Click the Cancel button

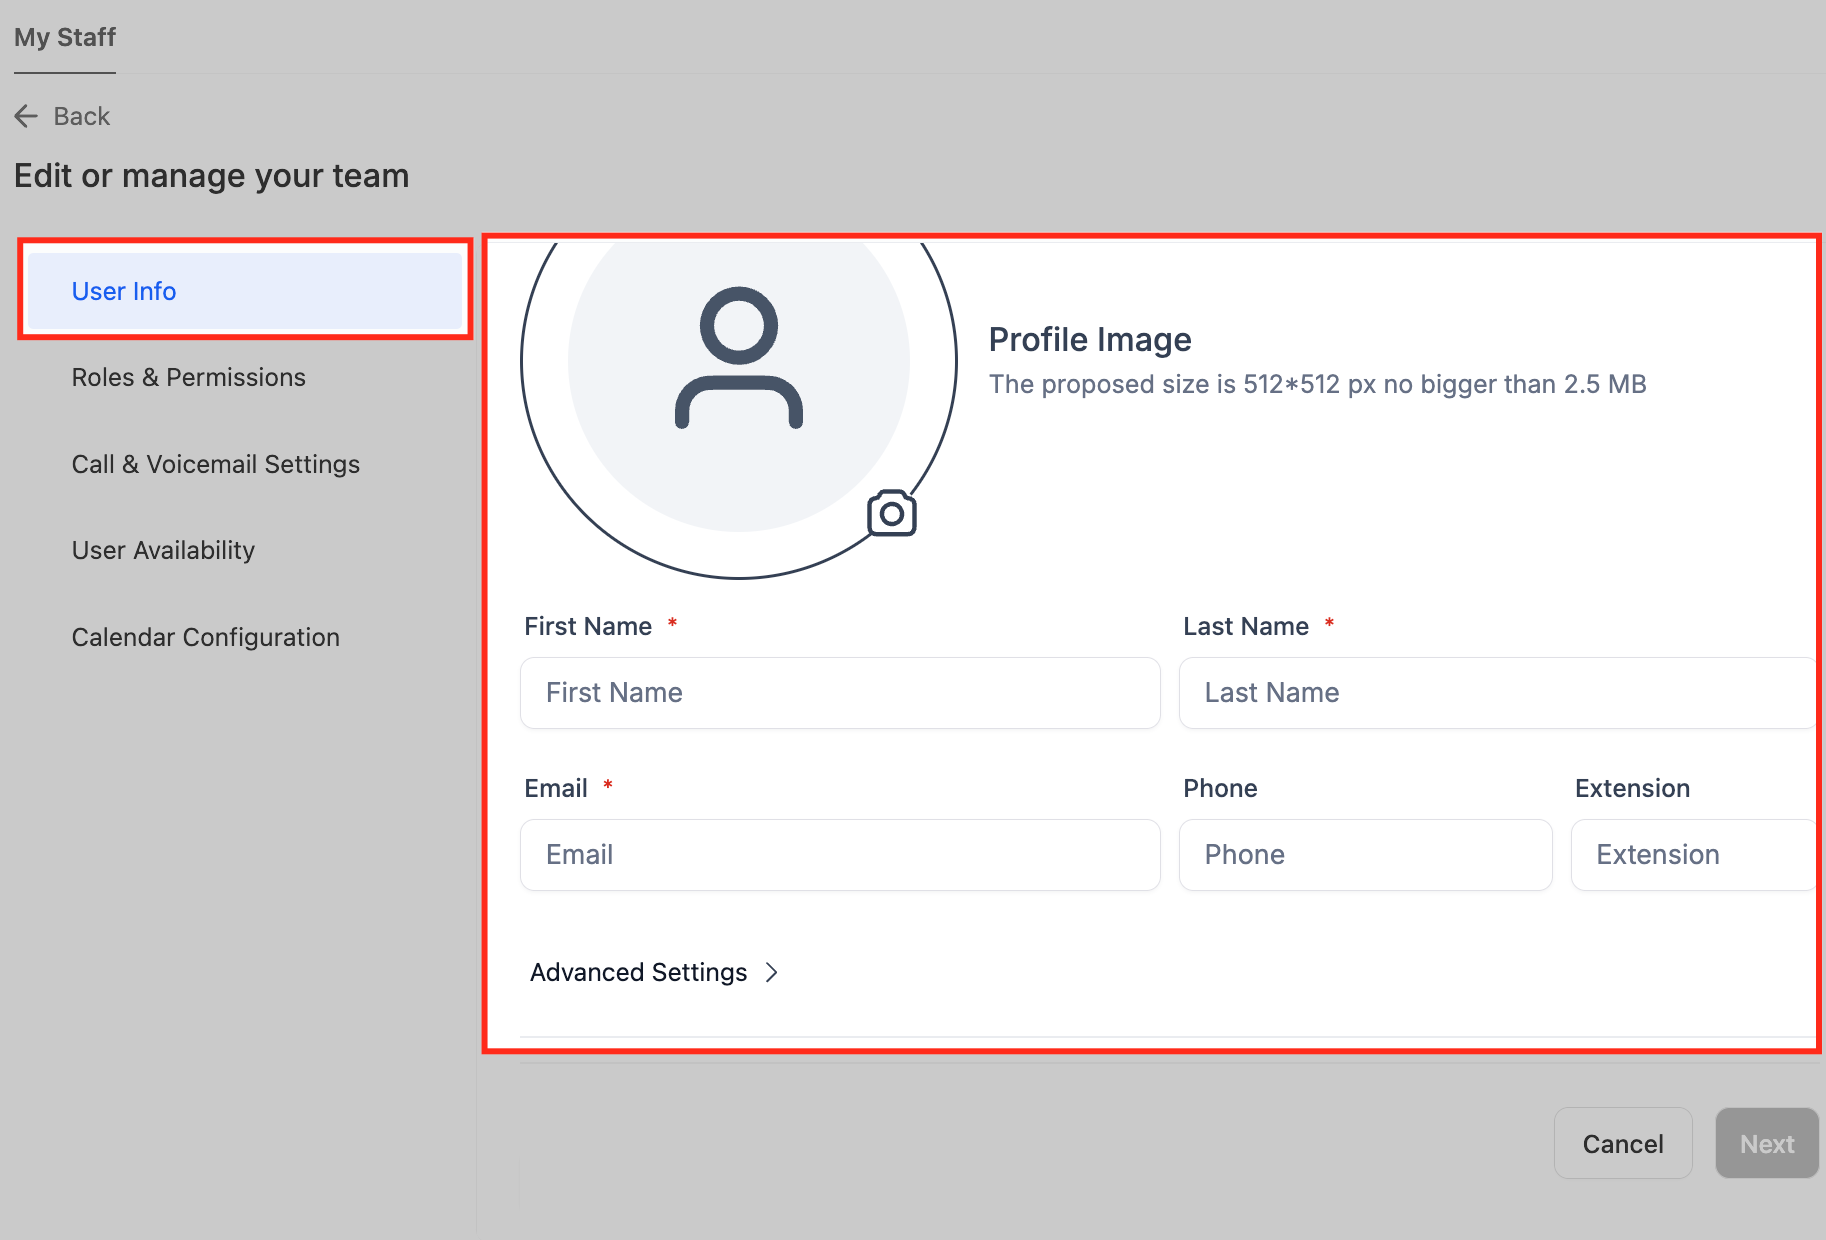click(1623, 1143)
